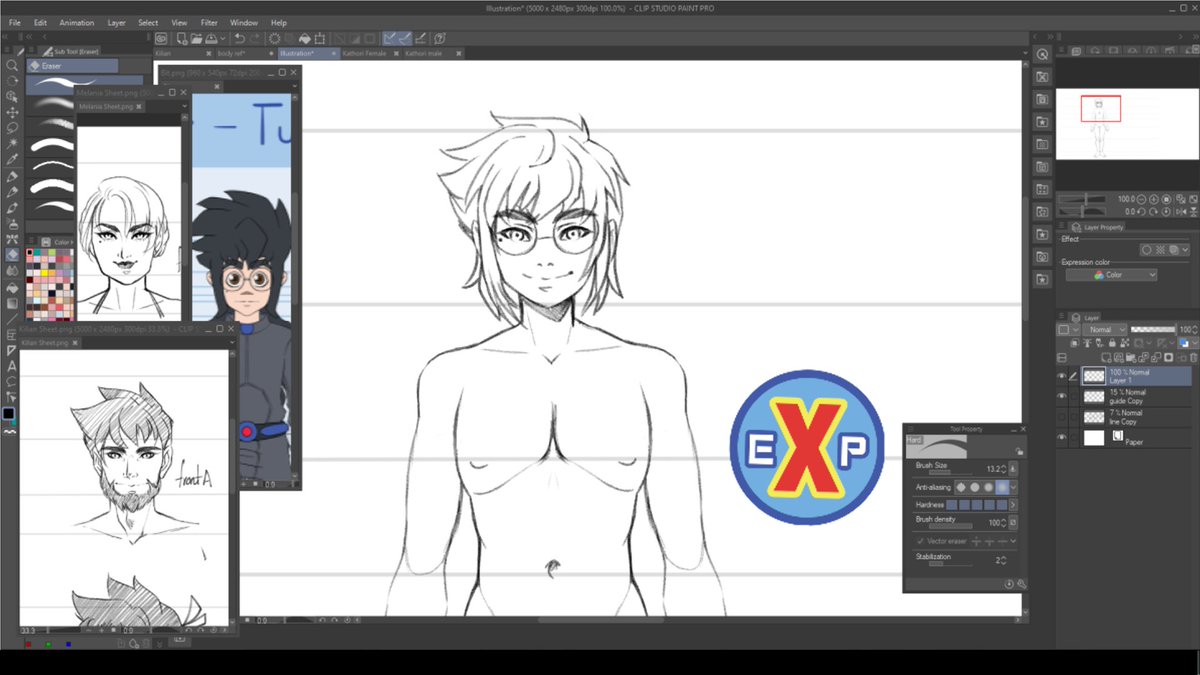
Task: Select the first eraser brush stroke preset
Action: [x=85, y=82]
